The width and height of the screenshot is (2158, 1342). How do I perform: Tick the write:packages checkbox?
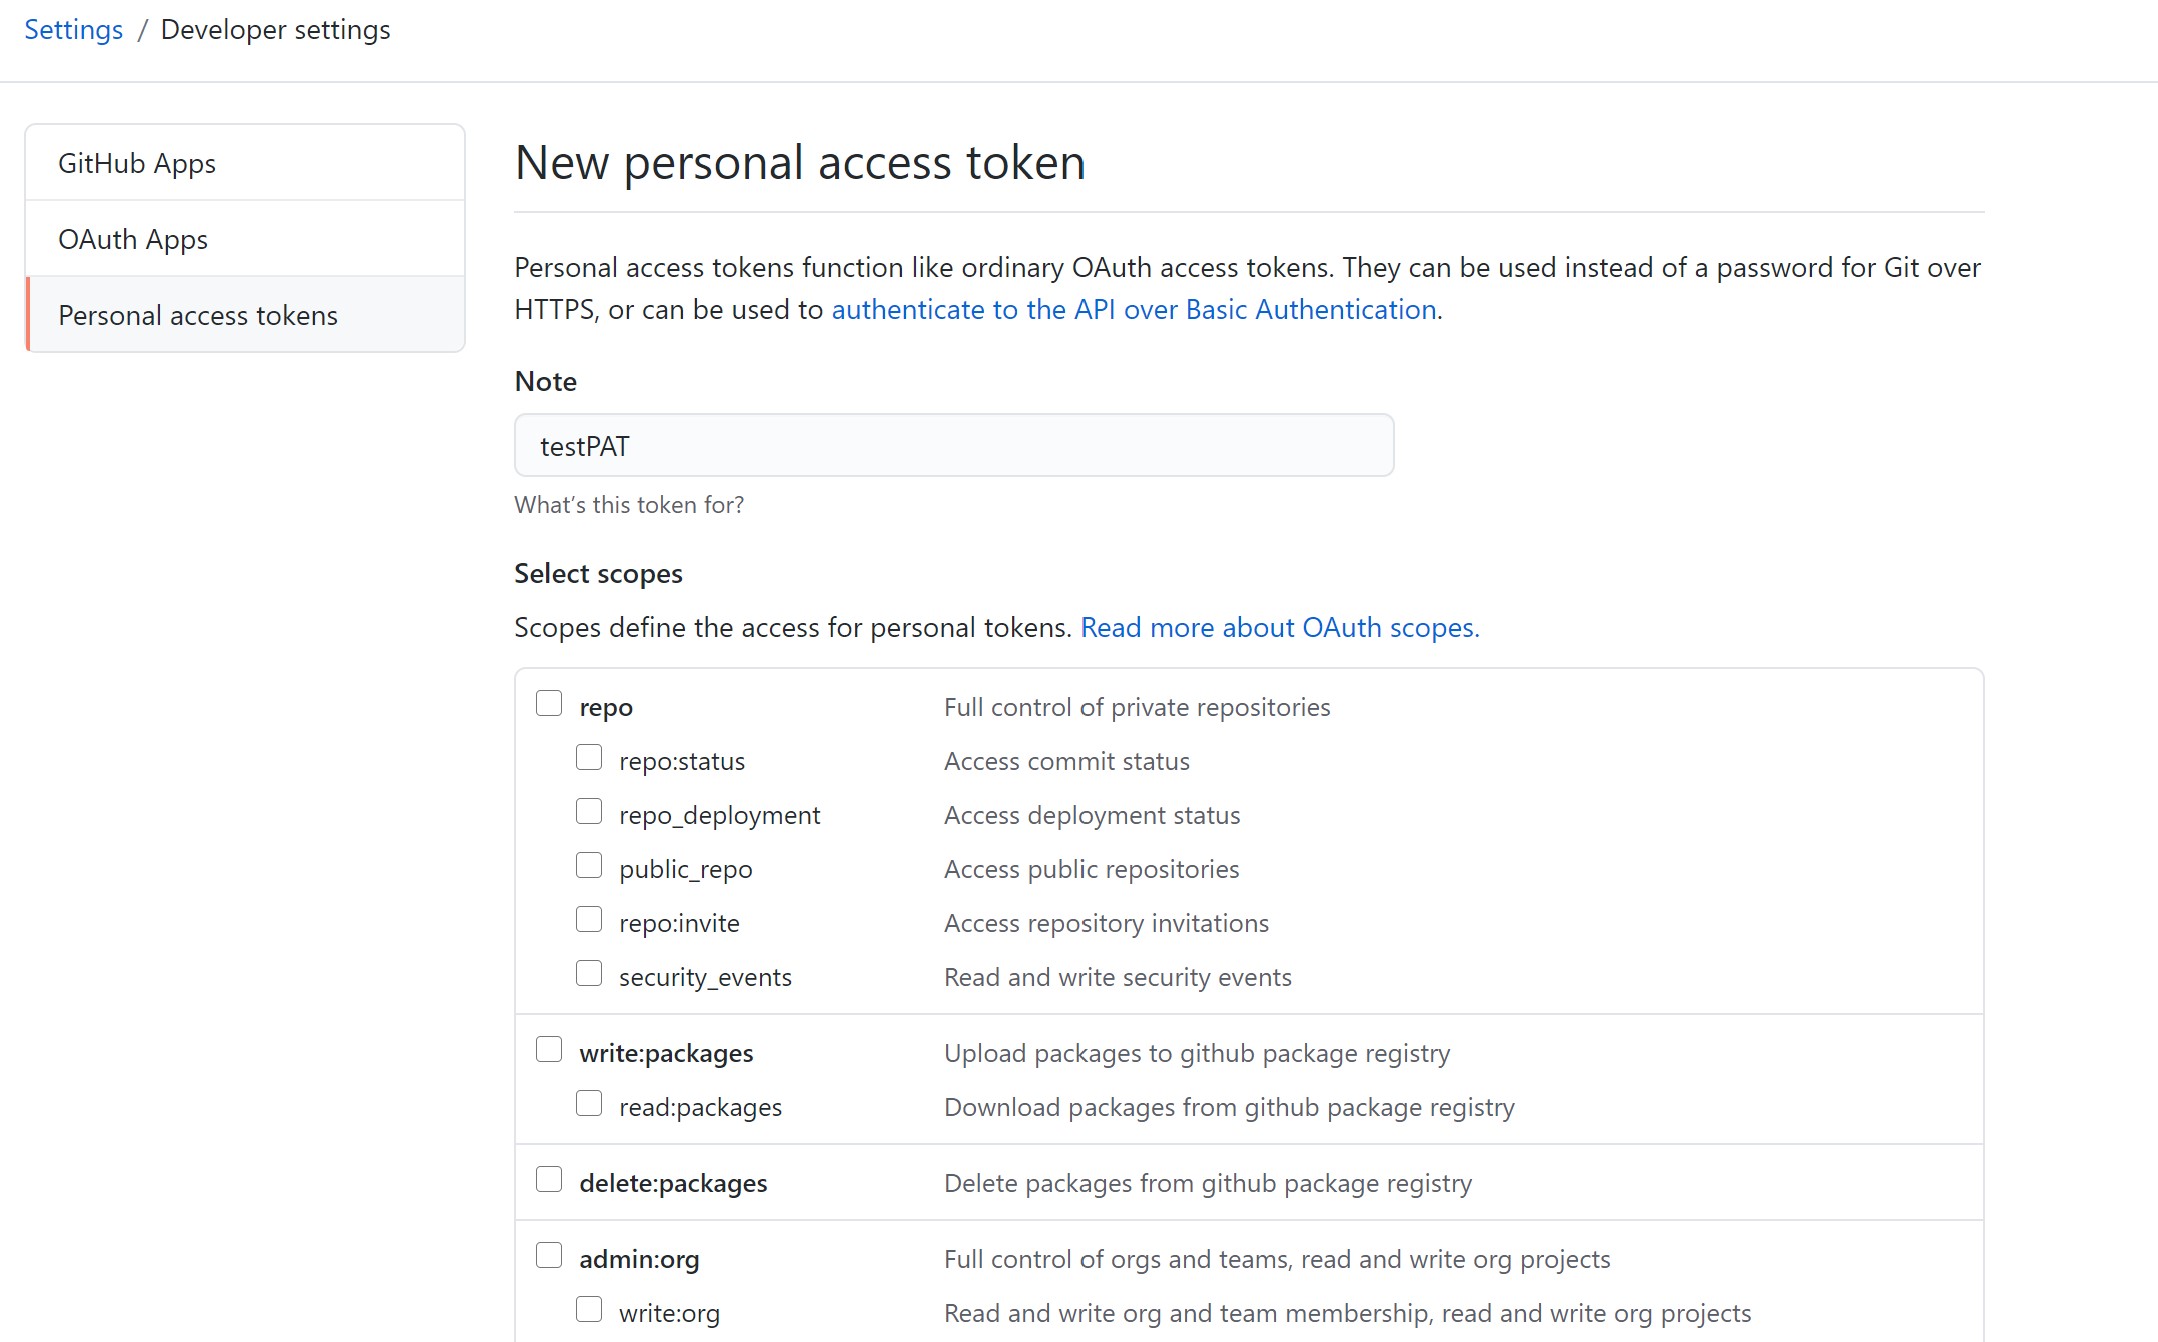(x=549, y=1050)
